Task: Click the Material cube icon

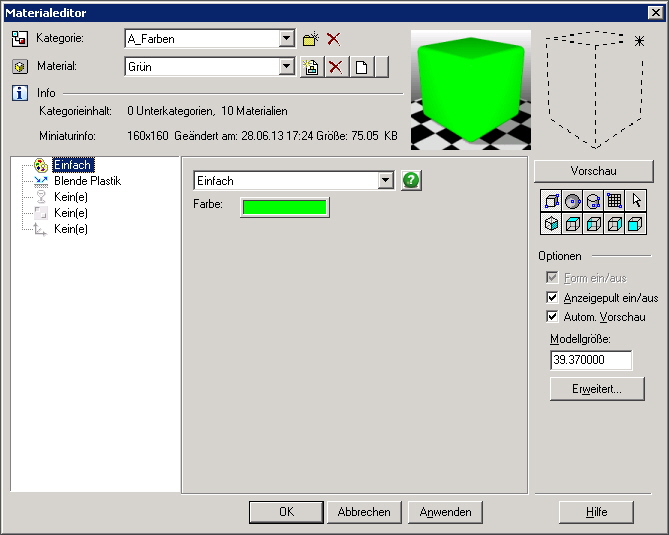Action: click(x=20, y=67)
